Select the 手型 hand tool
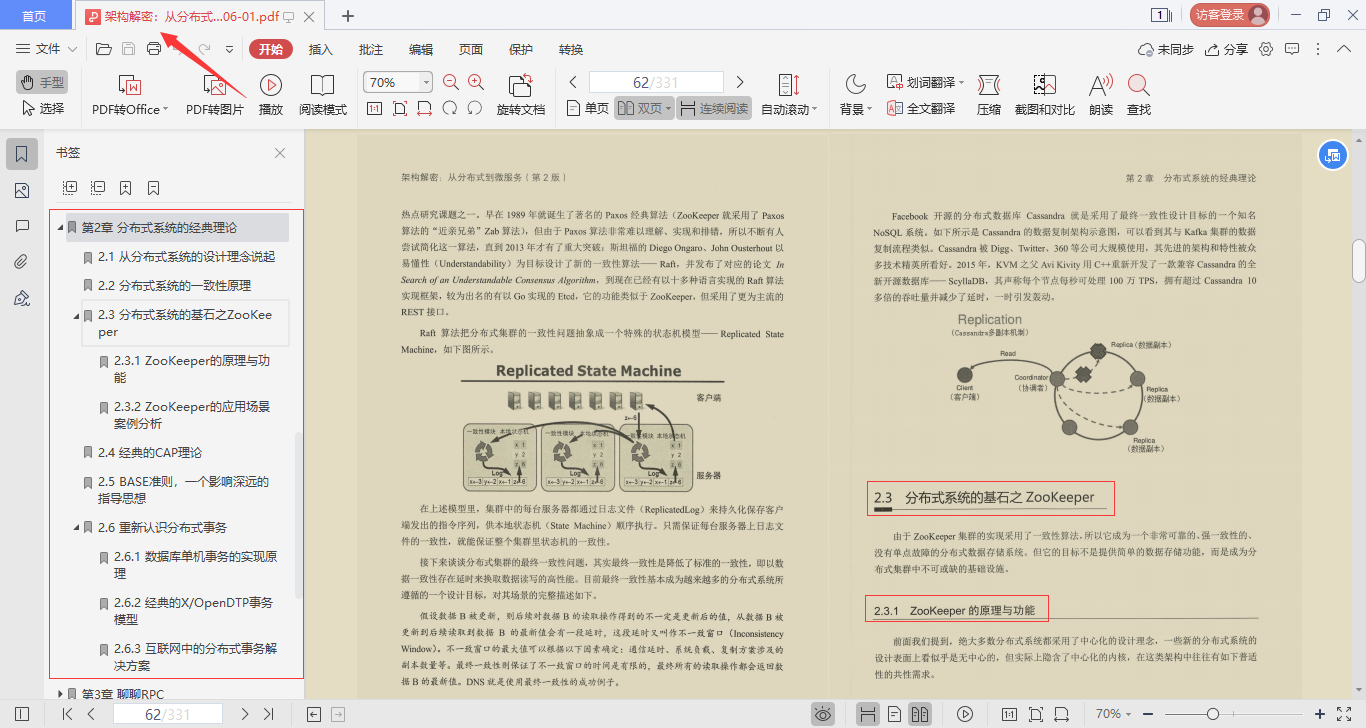This screenshot has width=1366, height=728. (x=41, y=83)
